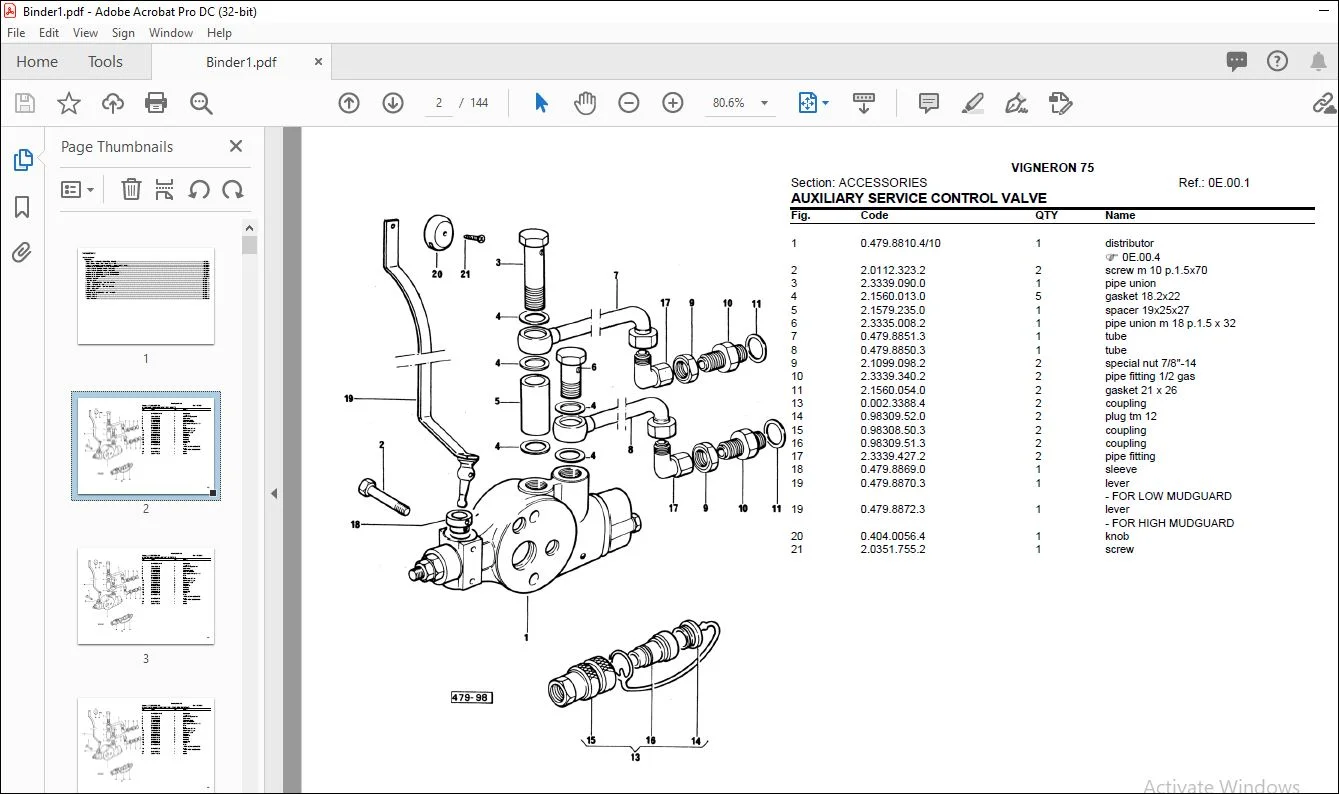Save the file using the floppy disk icon
Screen dimensions: 1339x794
25,103
